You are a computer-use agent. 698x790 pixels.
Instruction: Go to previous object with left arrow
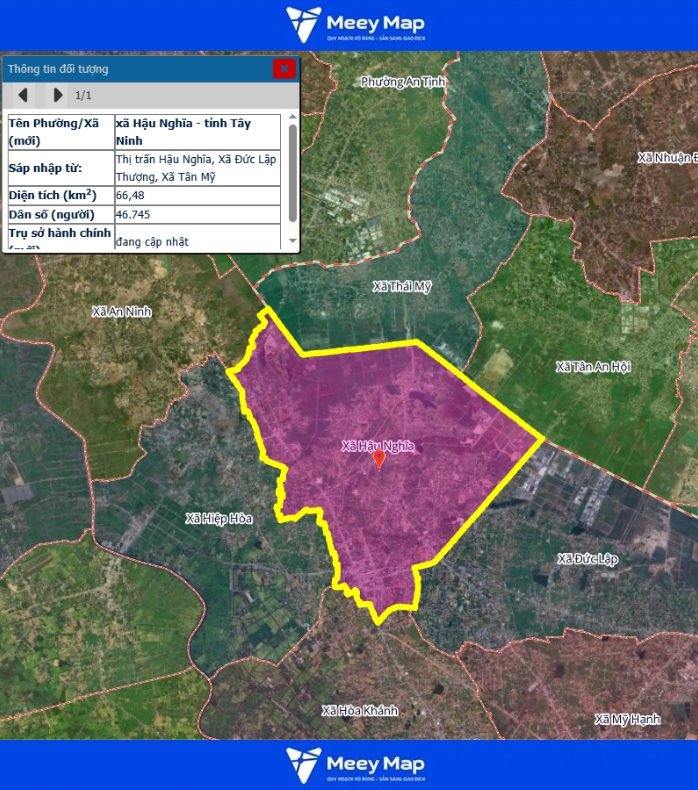click(x=23, y=95)
